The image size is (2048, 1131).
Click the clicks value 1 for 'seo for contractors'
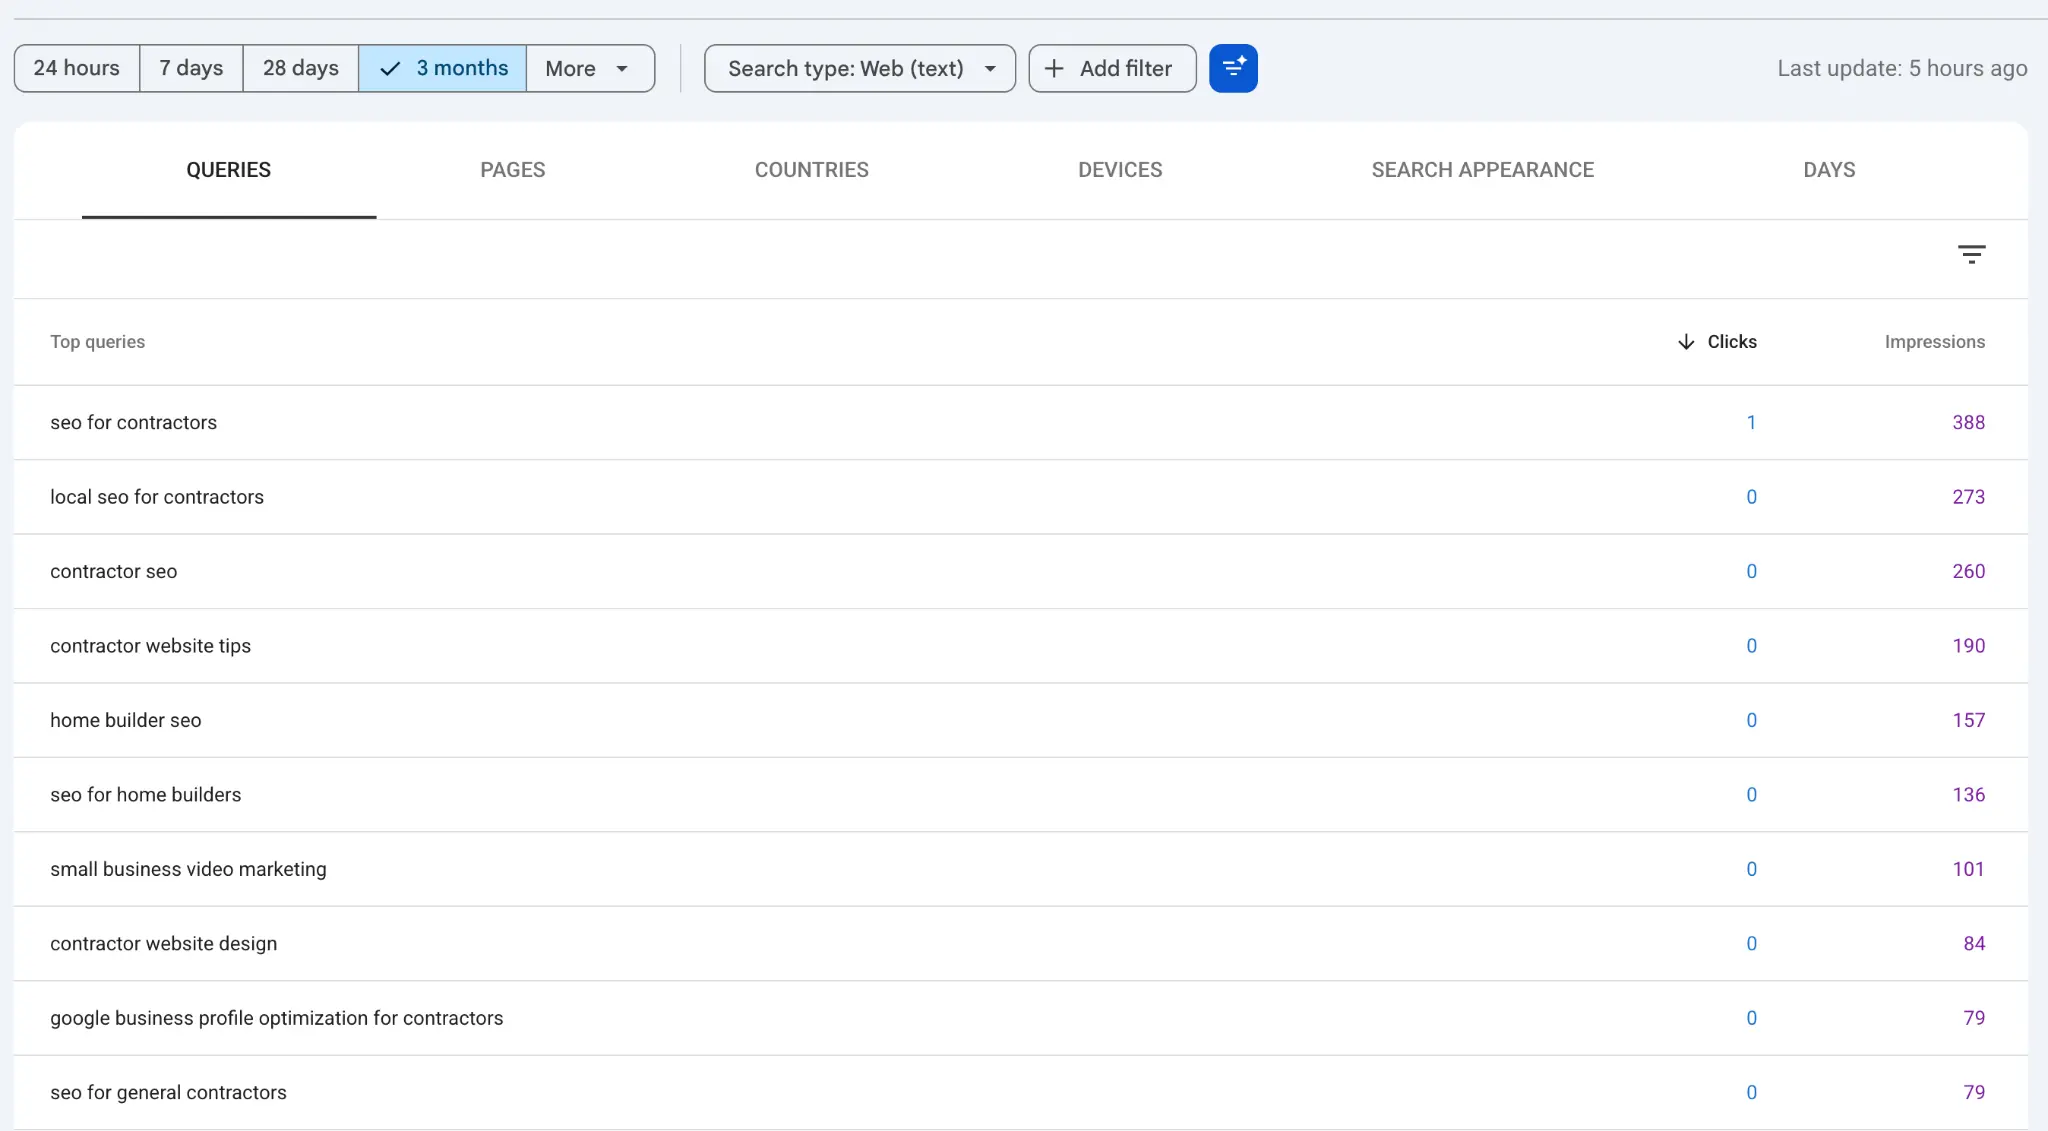(x=1751, y=422)
